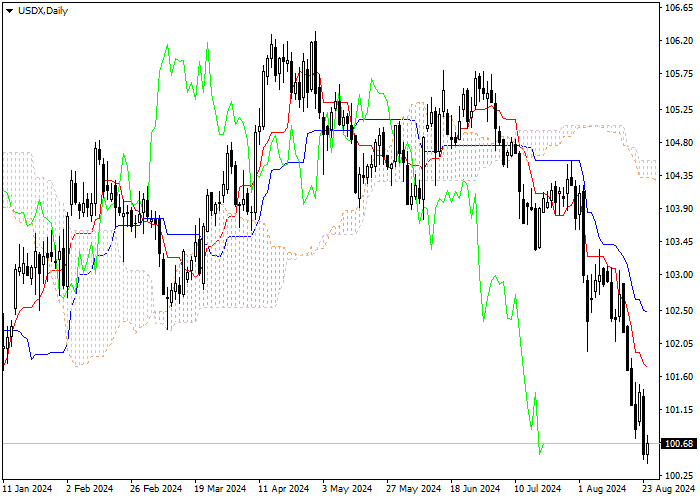The height and width of the screenshot is (500, 700).
Task: Click the 18 Jun 2024 date label
Action: pos(475,489)
